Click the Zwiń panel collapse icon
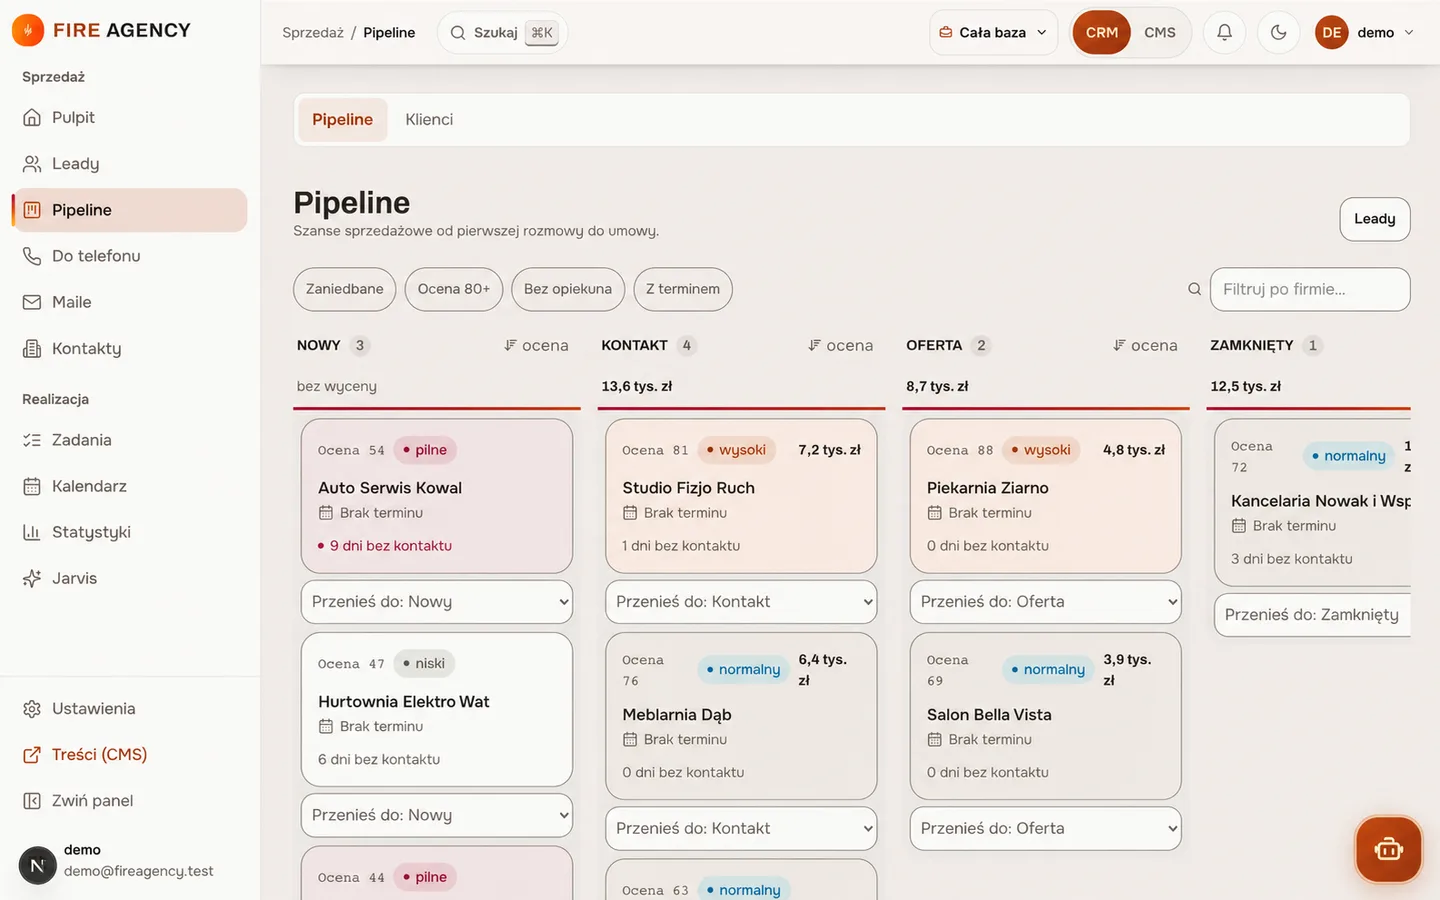The image size is (1440, 900). point(32,800)
